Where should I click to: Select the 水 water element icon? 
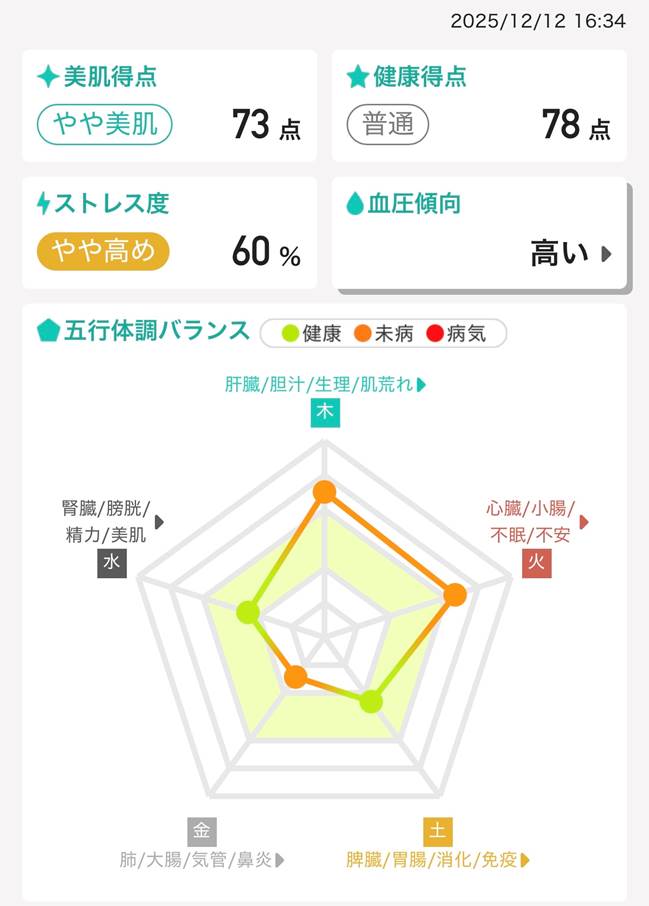pos(111,563)
